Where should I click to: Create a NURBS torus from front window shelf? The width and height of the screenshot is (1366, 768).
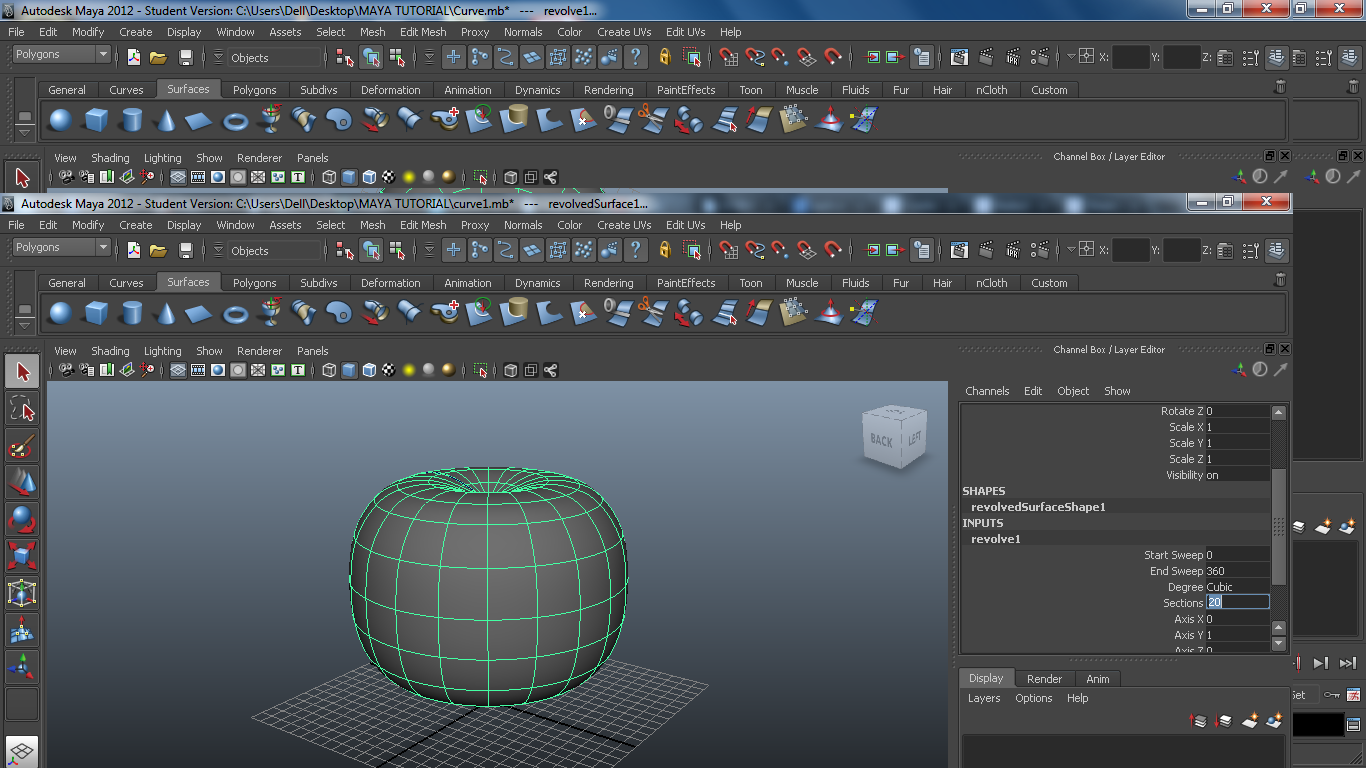(x=235, y=313)
